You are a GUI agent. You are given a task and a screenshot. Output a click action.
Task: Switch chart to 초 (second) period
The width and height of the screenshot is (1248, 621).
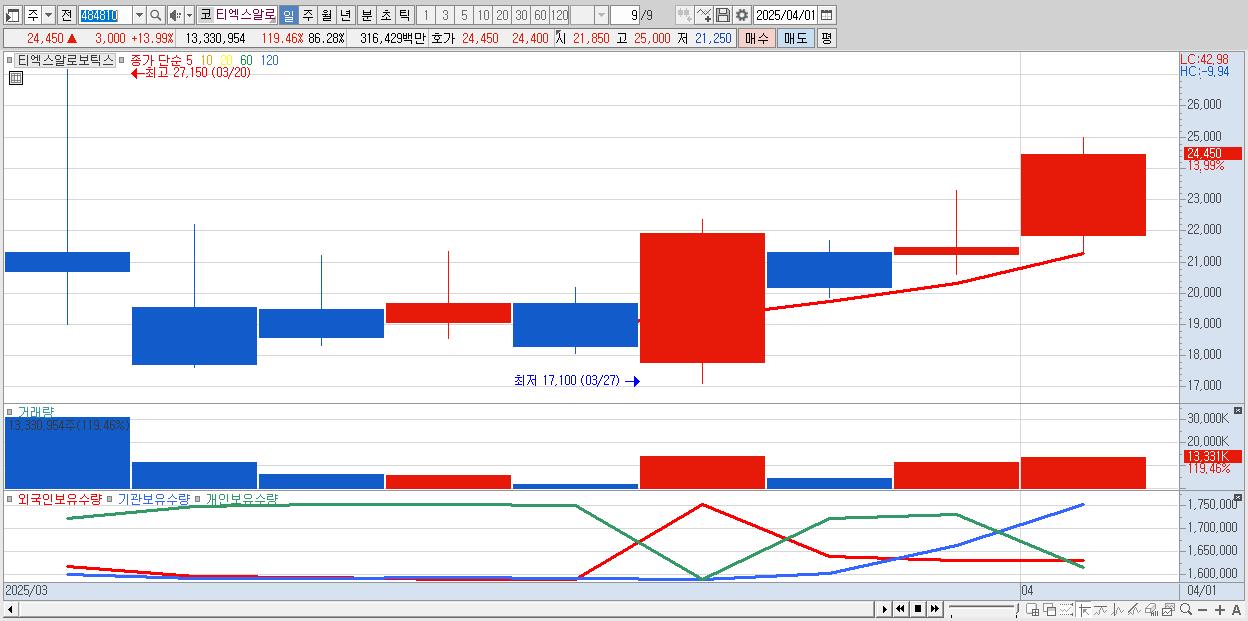pyautogui.click(x=385, y=15)
